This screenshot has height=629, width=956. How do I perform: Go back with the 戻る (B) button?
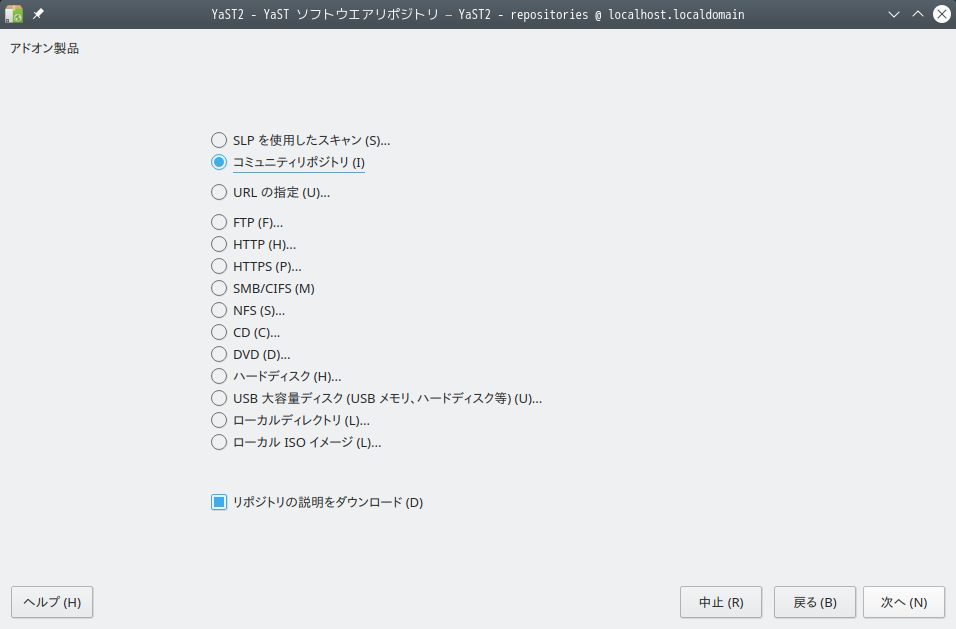[x=815, y=602]
